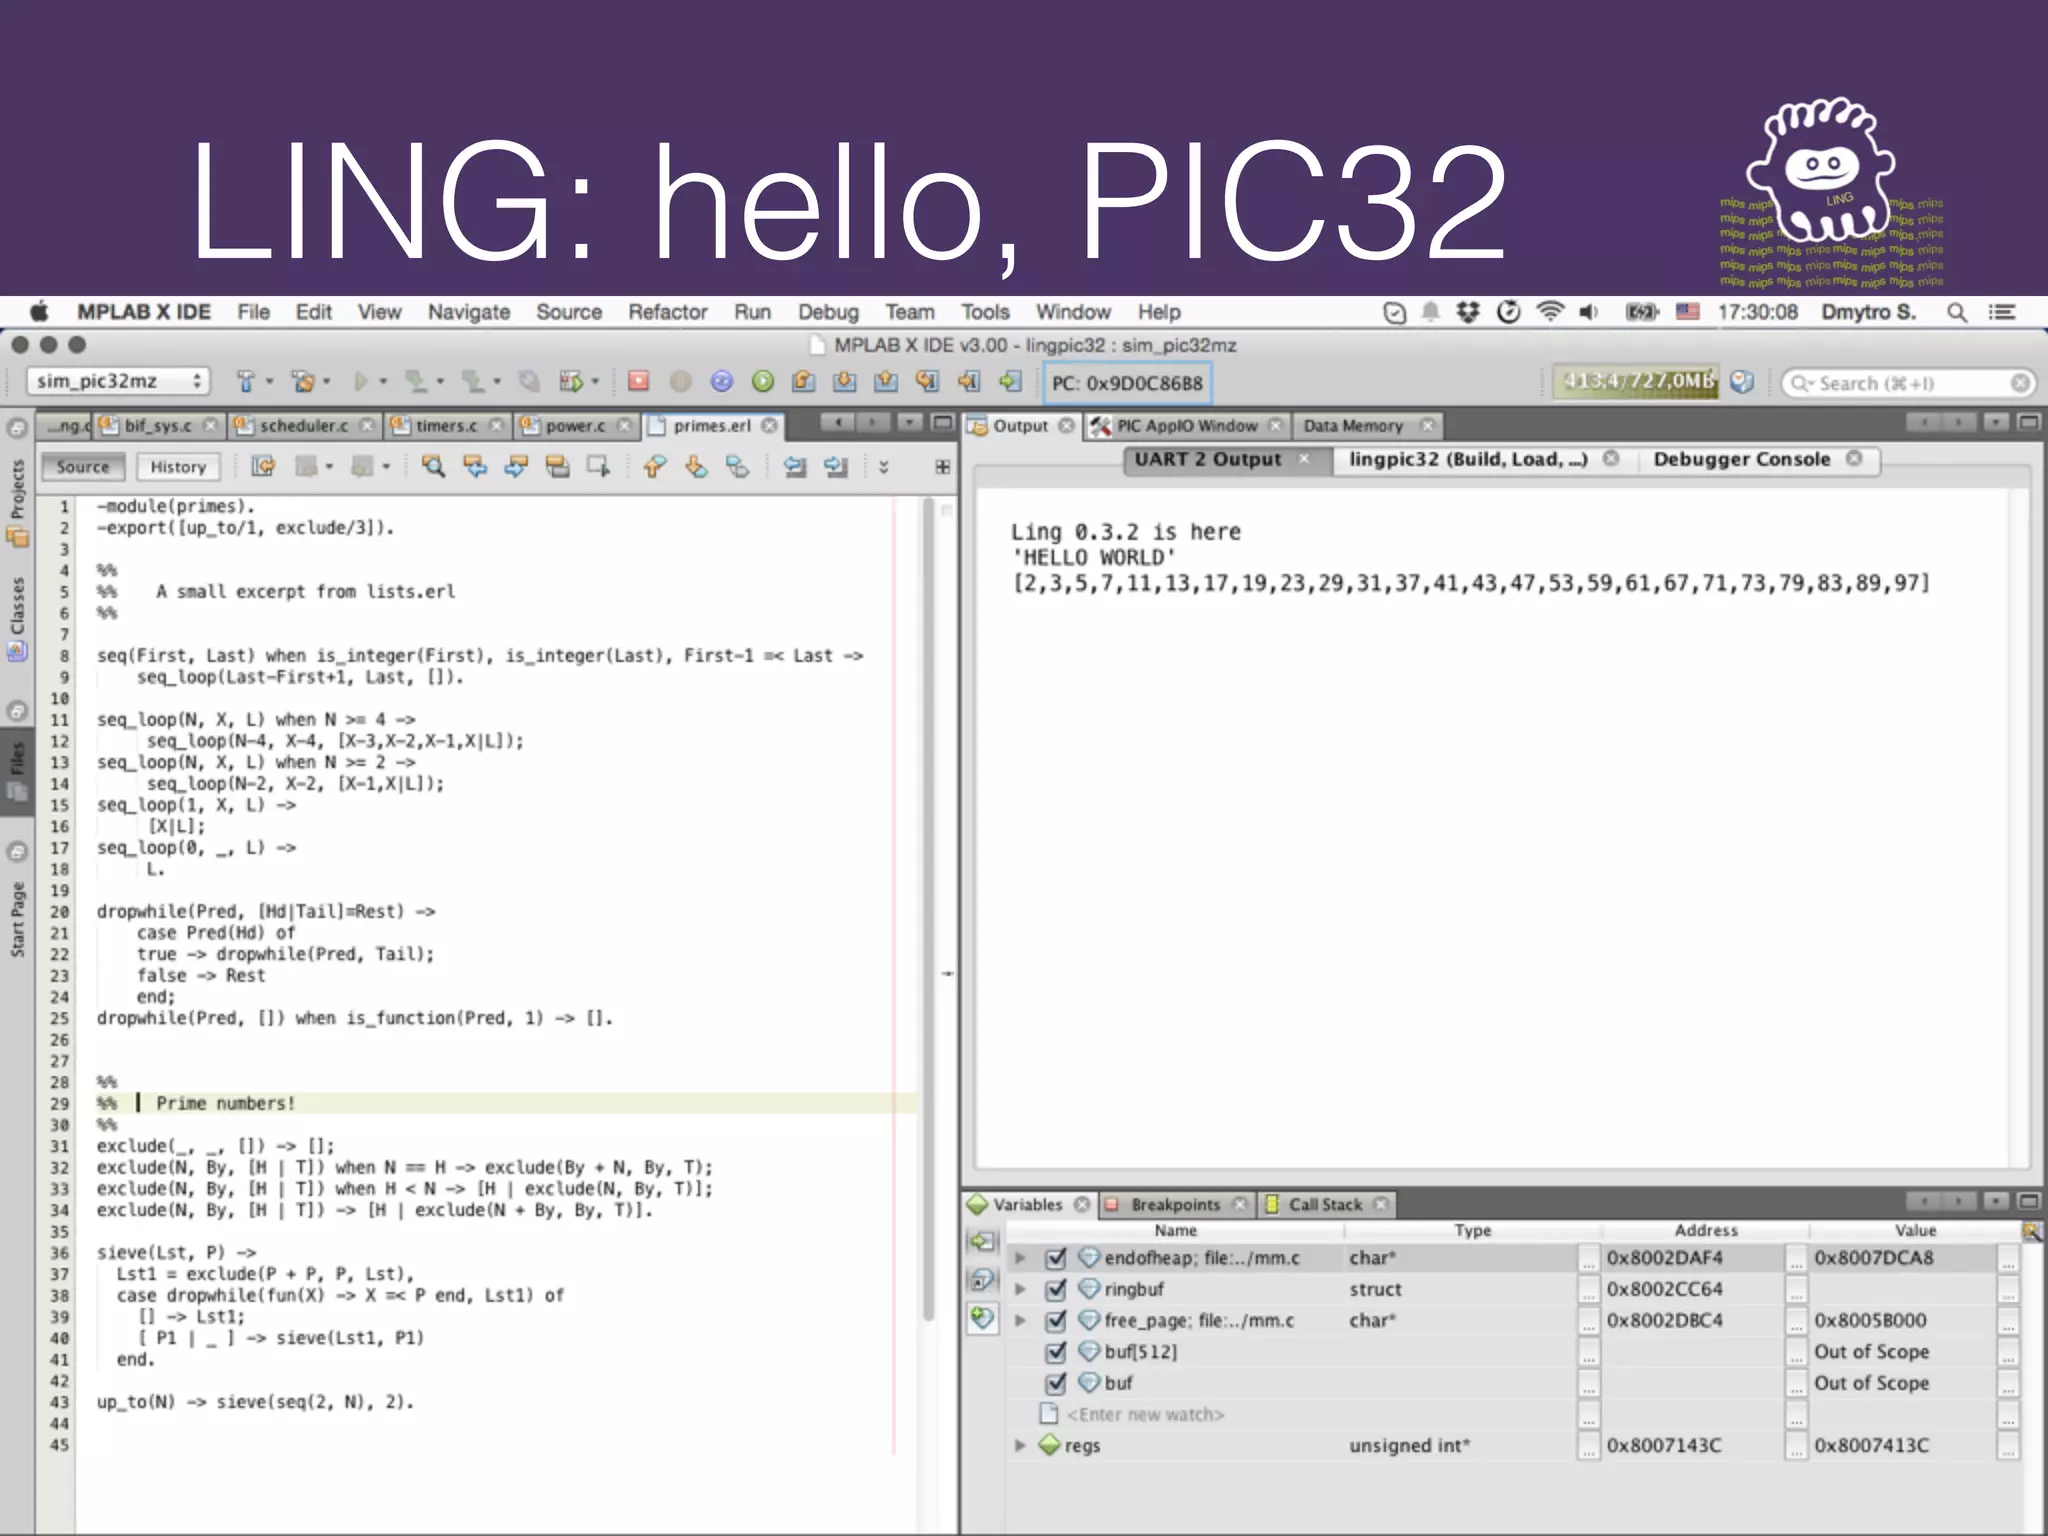This screenshot has height=1536, width=2048.
Task: Click the editor Find Selection magnifier icon
Action: (x=433, y=466)
